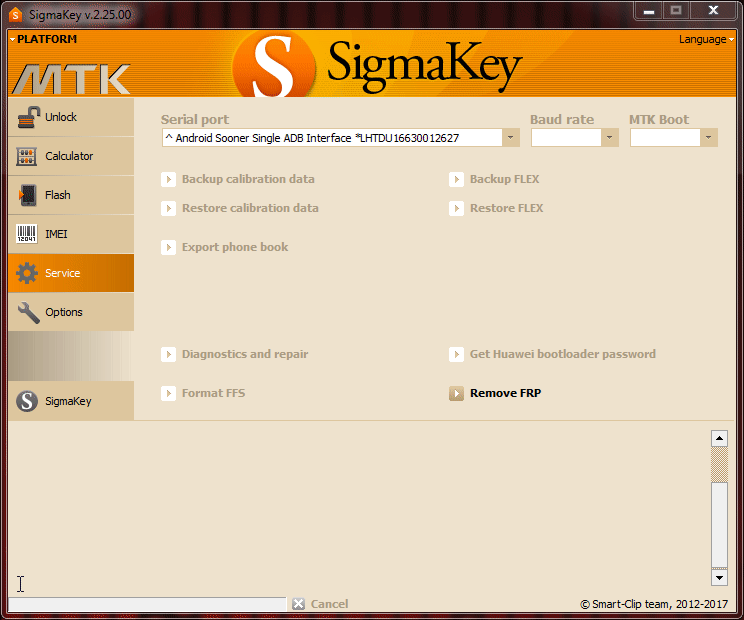Open the PLATFORM menu
The height and width of the screenshot is (620, 744).
pos(44,40)
